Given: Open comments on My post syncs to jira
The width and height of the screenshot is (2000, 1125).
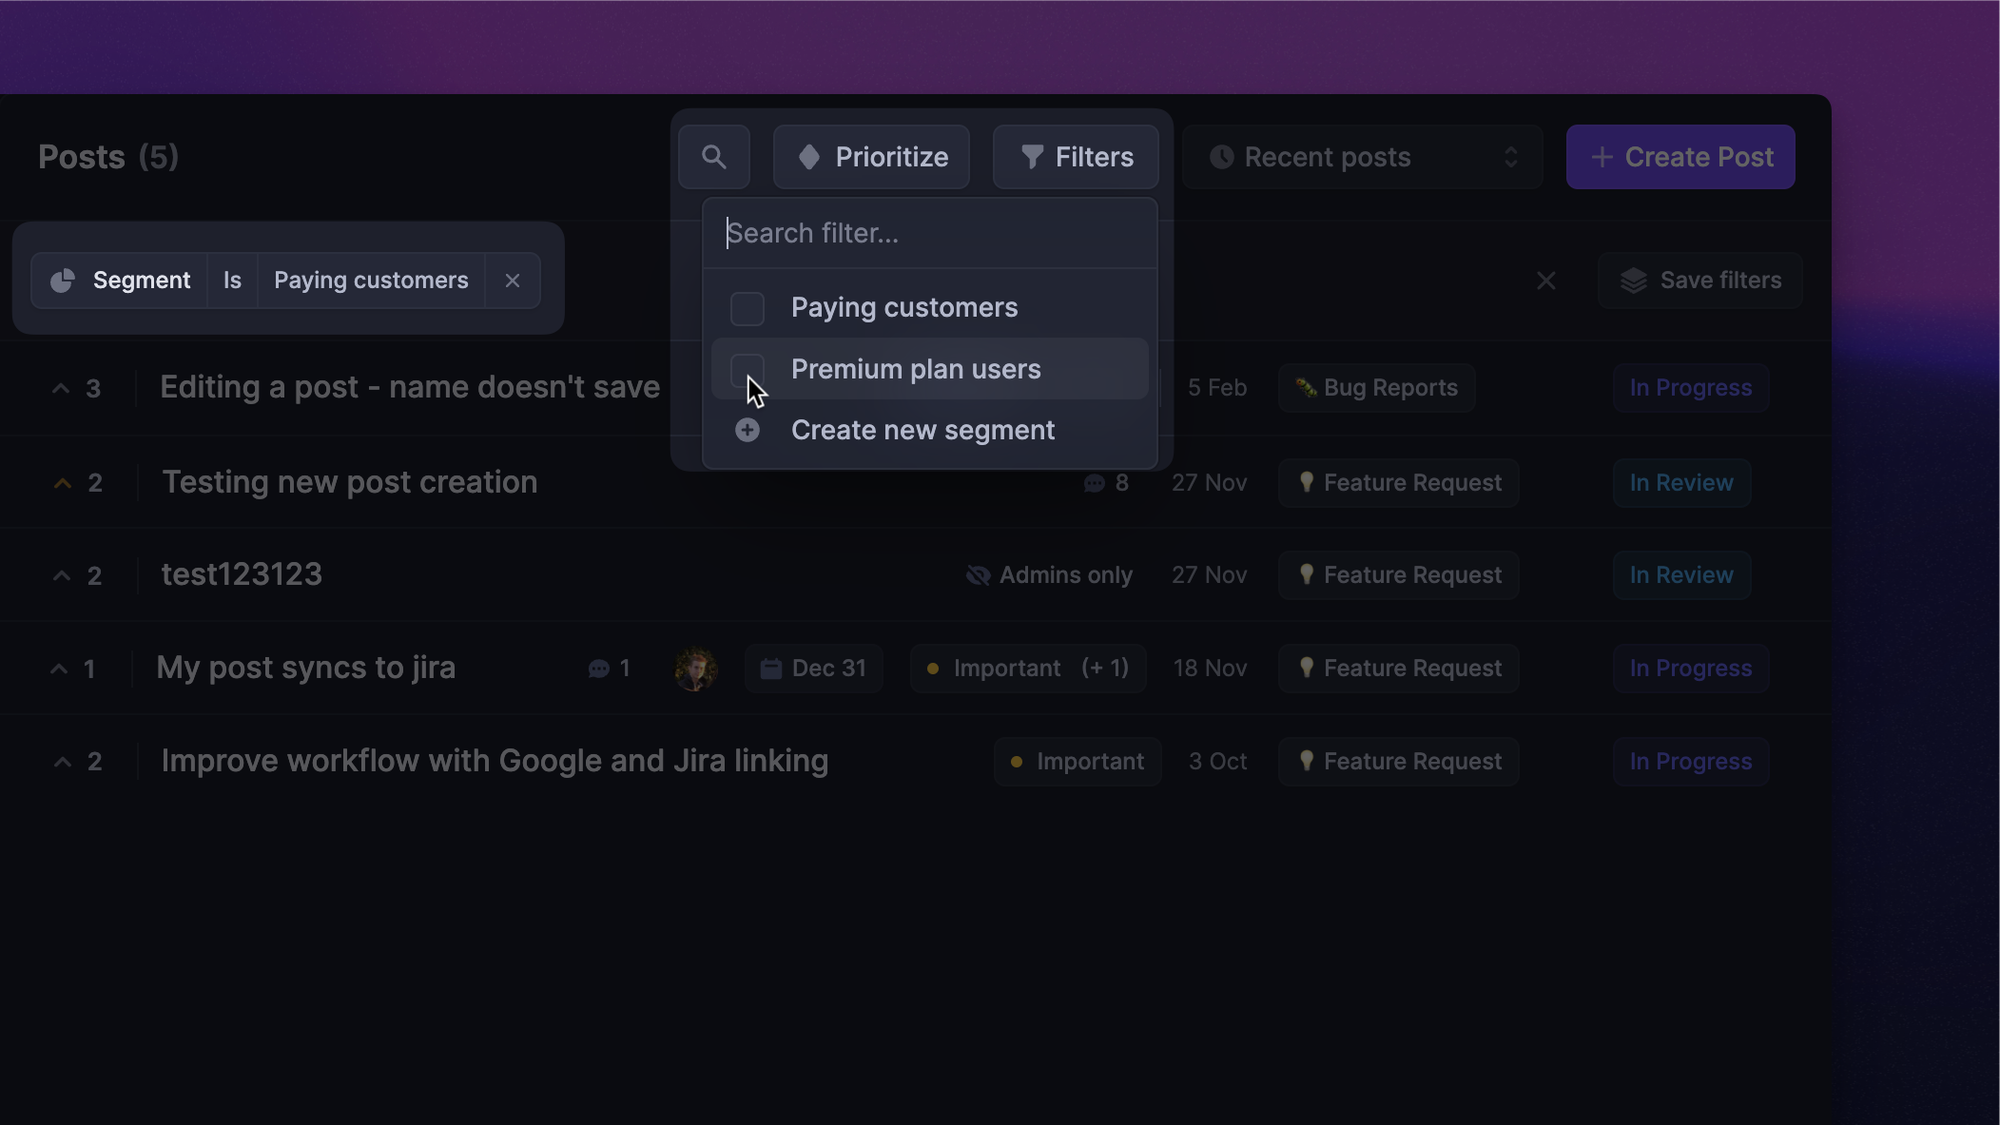Looking at the screenshot, I should (x=600, y=668).
